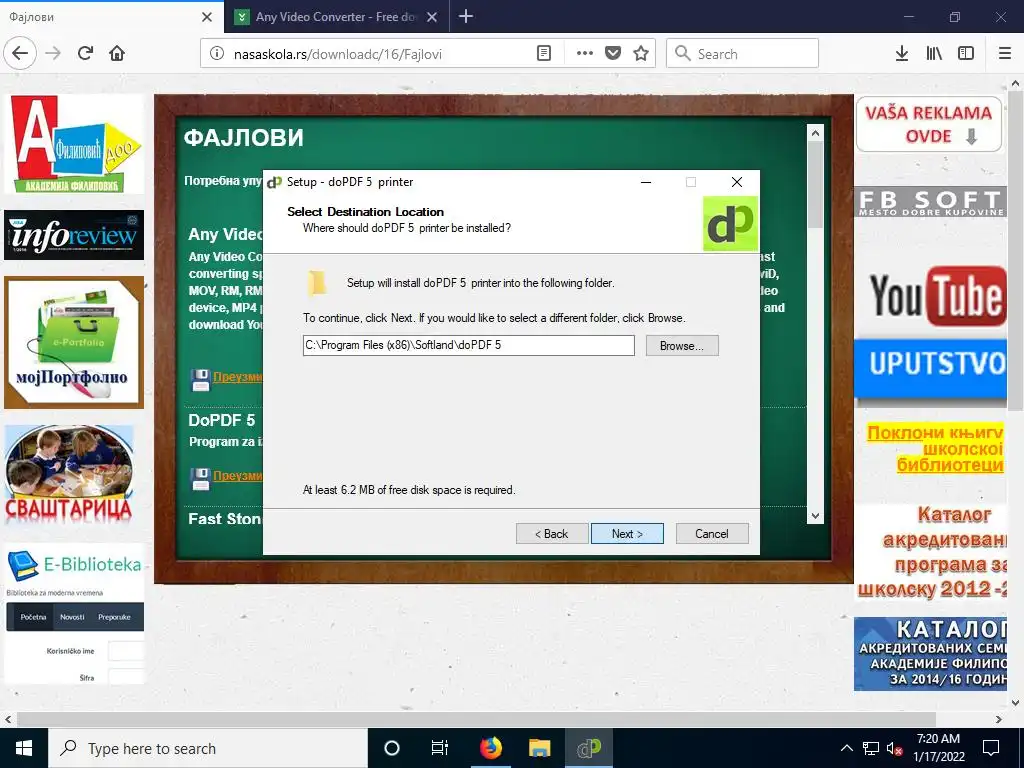Open the inforeview banner

coord(74,235)
